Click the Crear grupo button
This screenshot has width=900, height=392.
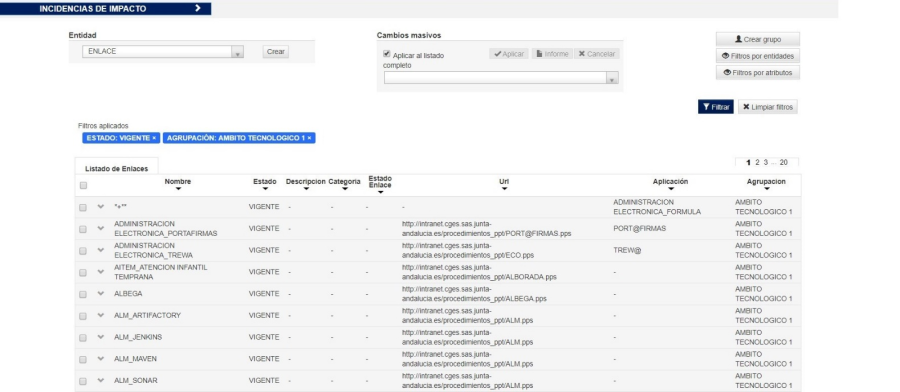click(x=758, y=40)
